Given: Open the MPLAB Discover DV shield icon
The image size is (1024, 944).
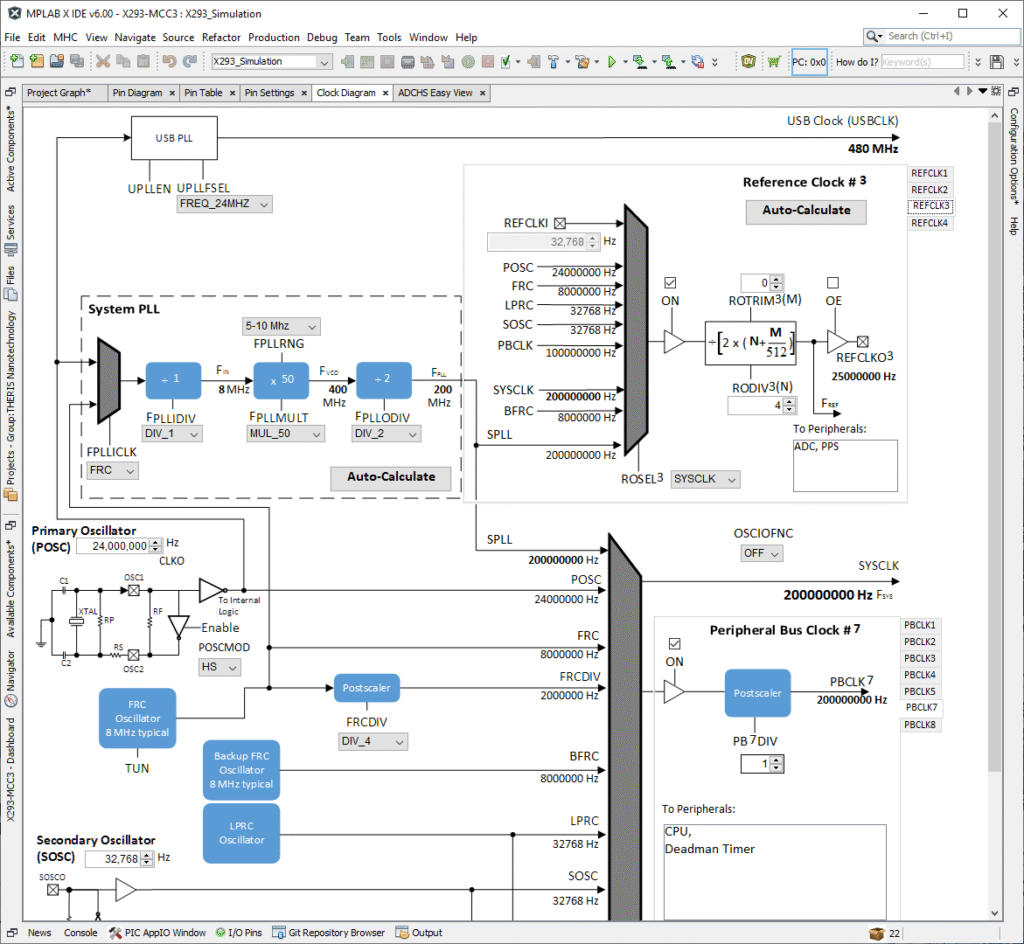Looking at the screenshot, I should click(x=748, y=61).
